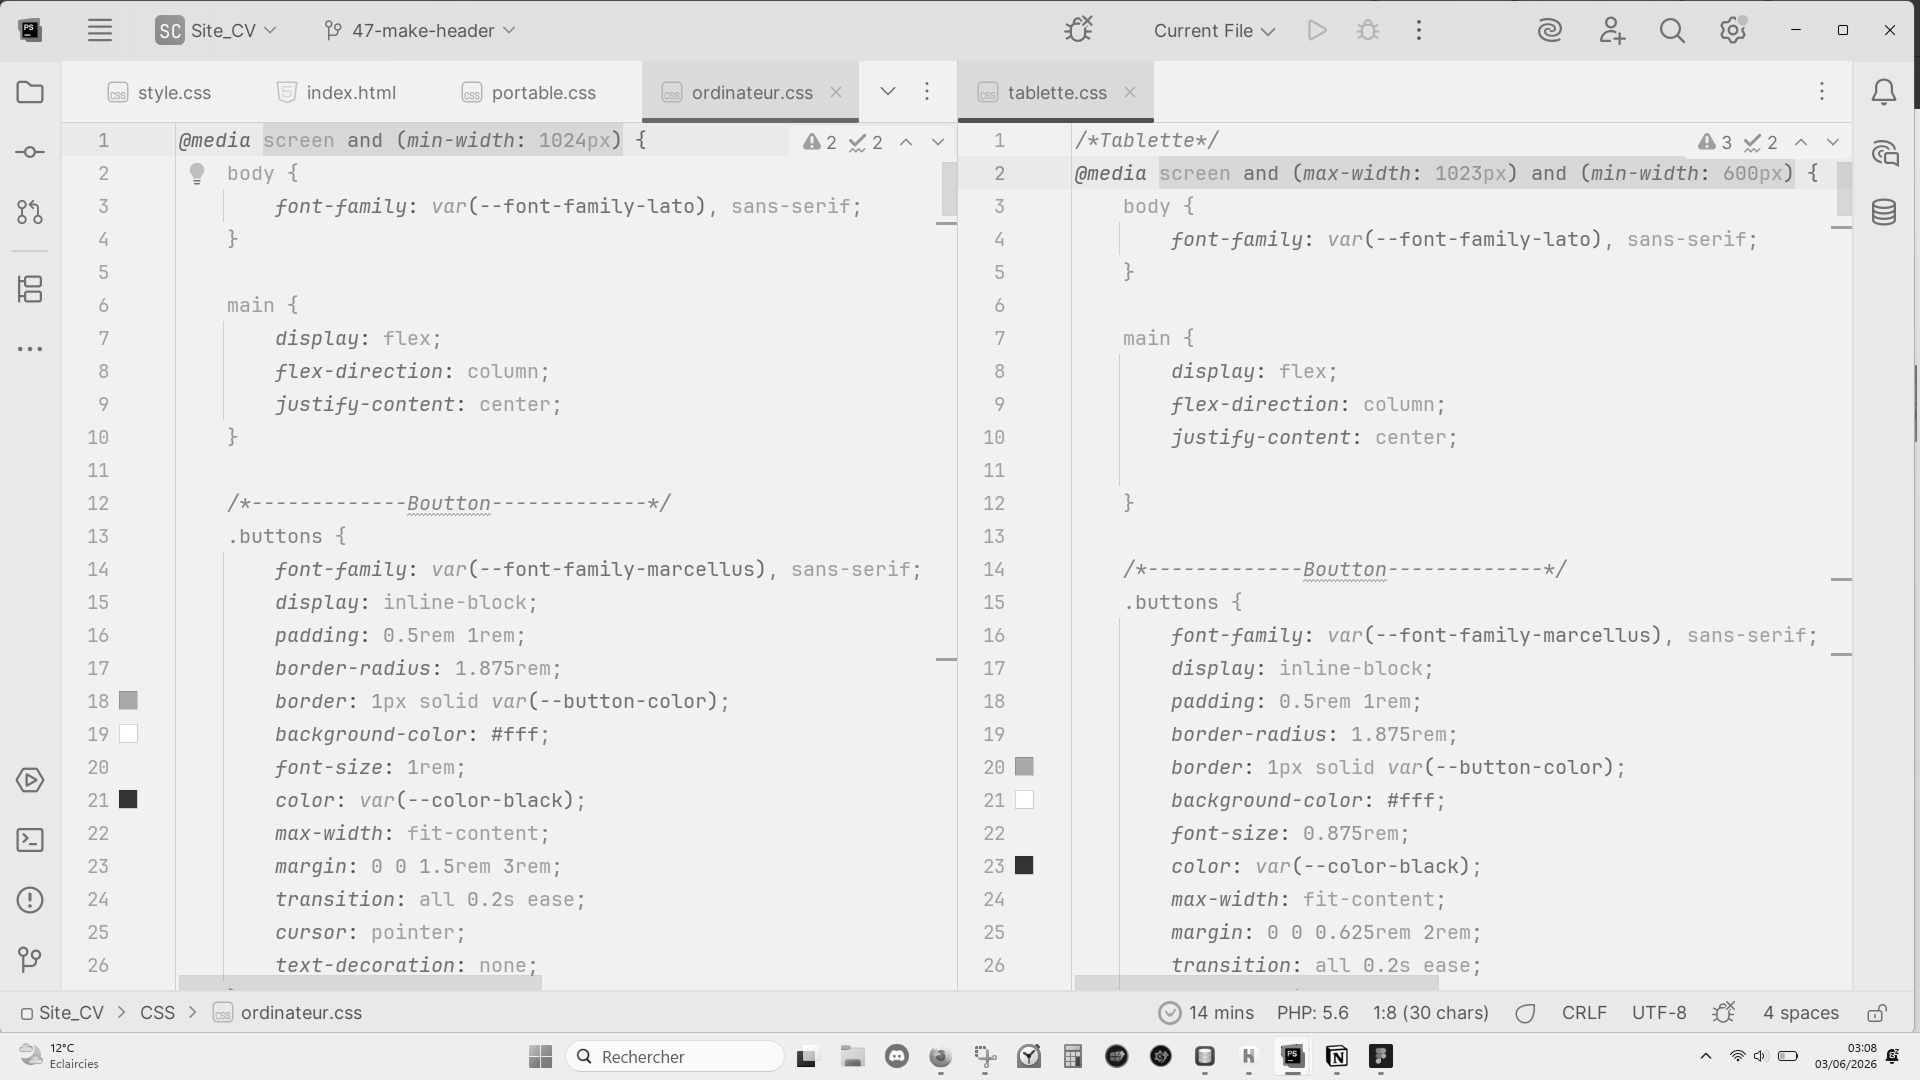Open the Structure tool window
The image size is (1920, 1080).
[x=30, y=290]
